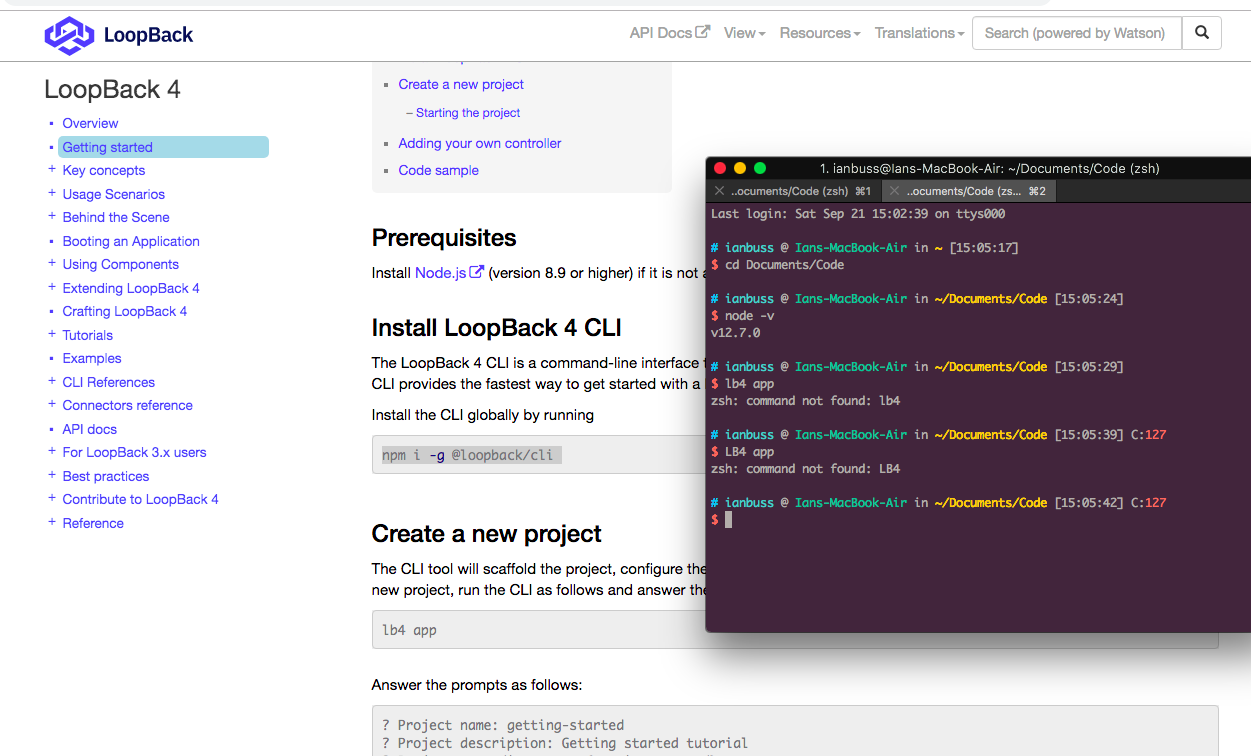This screenshot has height=756, width=1251.
Task: Click the v12.7.0 output in terminal
Action: click(x=736, y=333)
